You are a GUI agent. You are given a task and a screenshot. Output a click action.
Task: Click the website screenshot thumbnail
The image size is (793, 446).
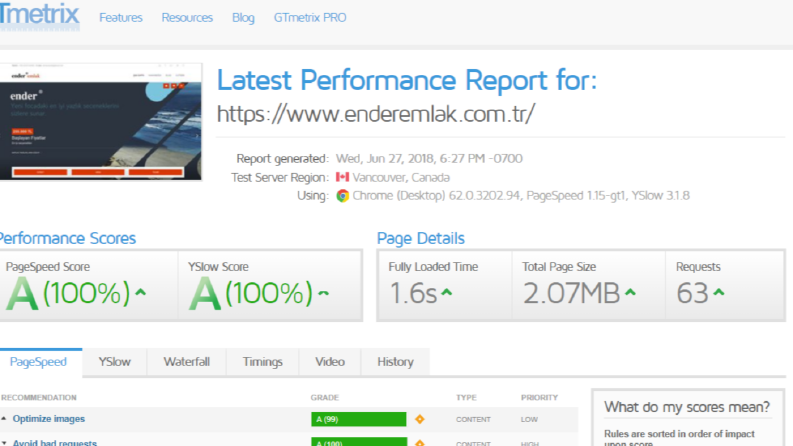click(101, 121)
